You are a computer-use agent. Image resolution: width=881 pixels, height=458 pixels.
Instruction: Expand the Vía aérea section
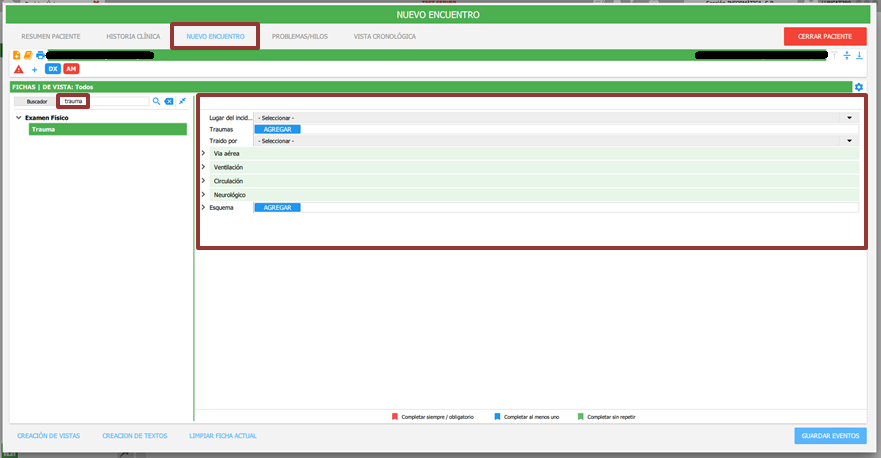[203, 153]
